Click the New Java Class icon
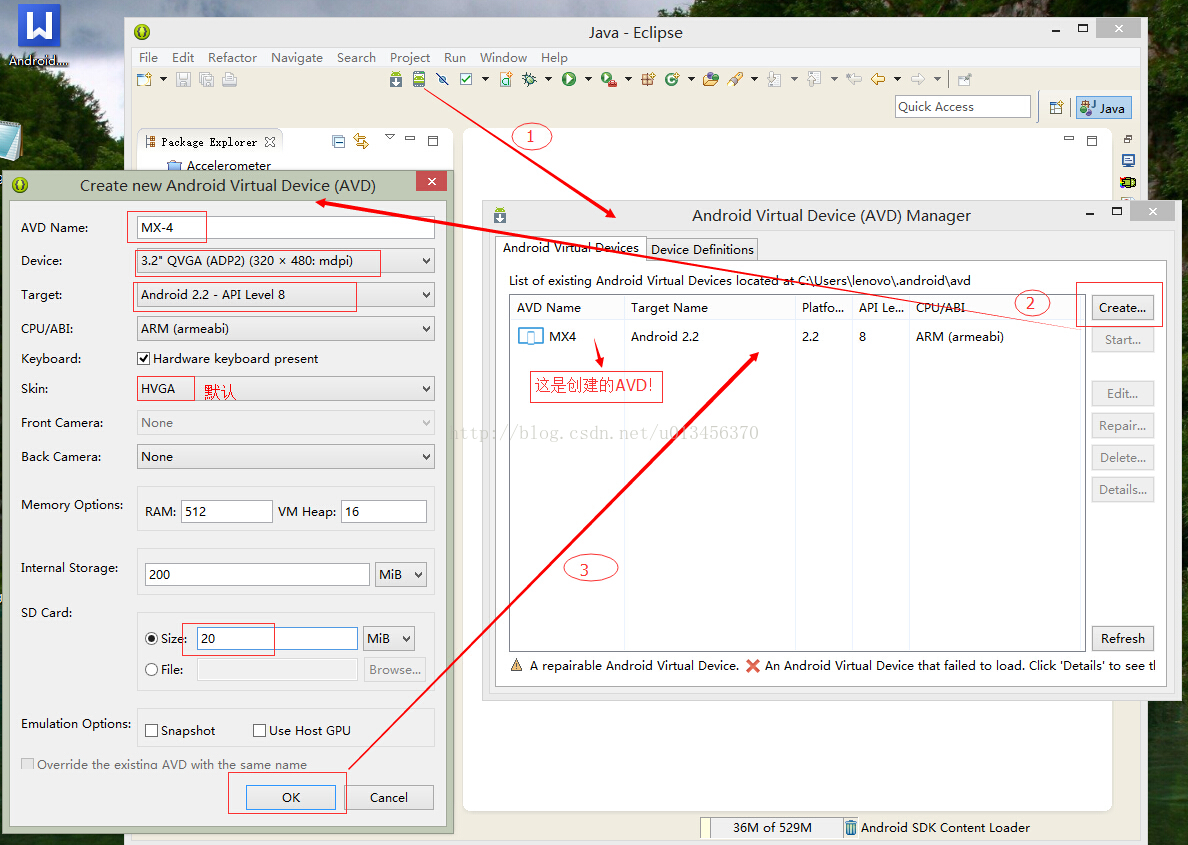The width and height of the screenshot is (1188, 845). coord(672,79)
